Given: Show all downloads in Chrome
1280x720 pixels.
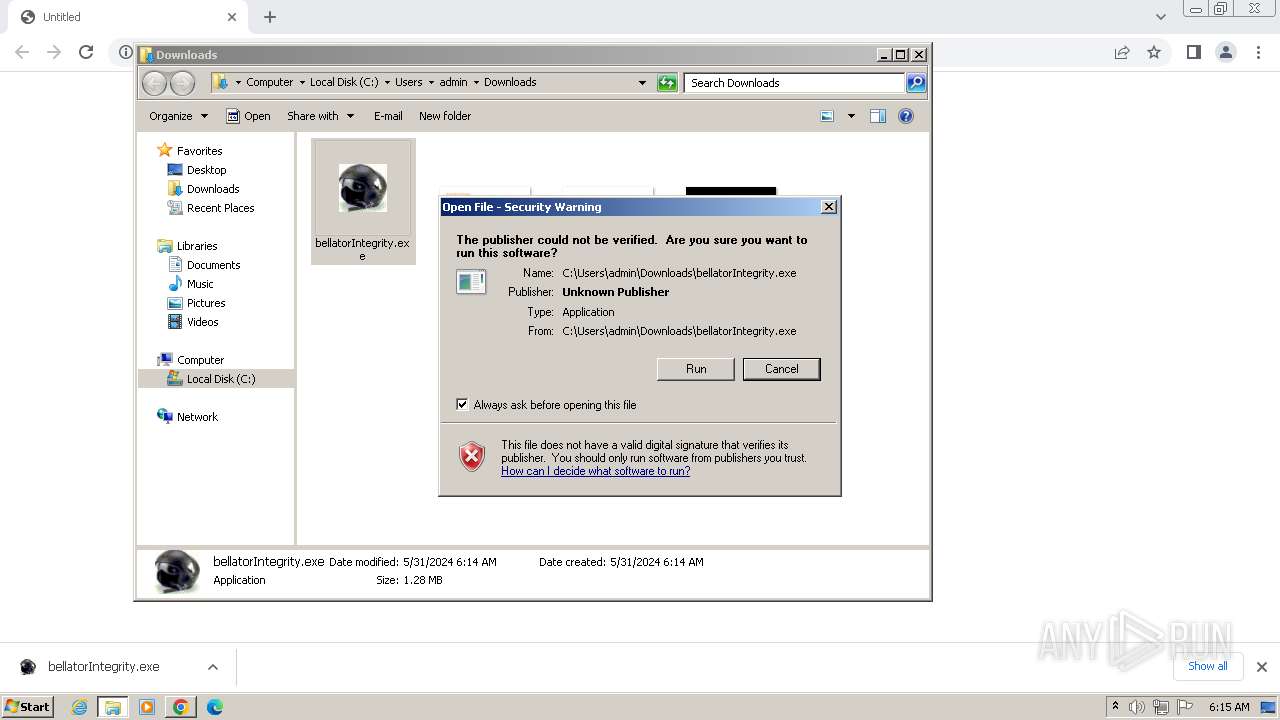Looking at the screenshot, I should 1207,666.
